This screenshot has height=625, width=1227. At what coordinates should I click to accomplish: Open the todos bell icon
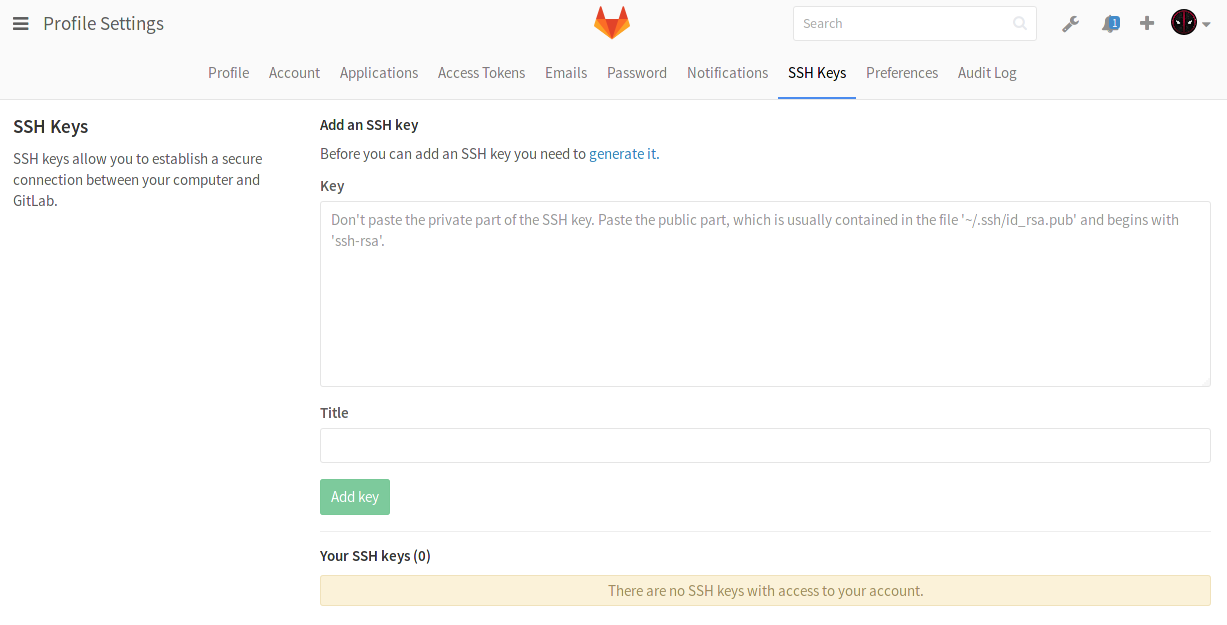coord(1110,24)
